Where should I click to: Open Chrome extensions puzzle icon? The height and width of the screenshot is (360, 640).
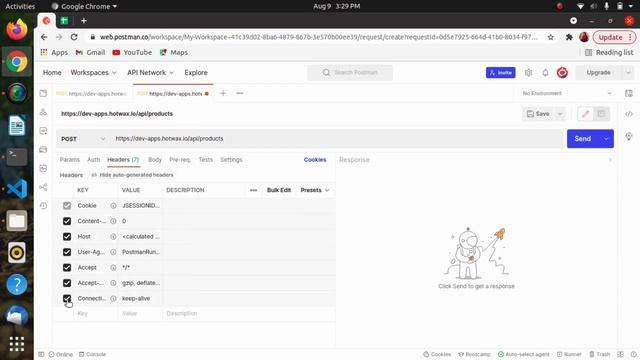tap(569, 37)
